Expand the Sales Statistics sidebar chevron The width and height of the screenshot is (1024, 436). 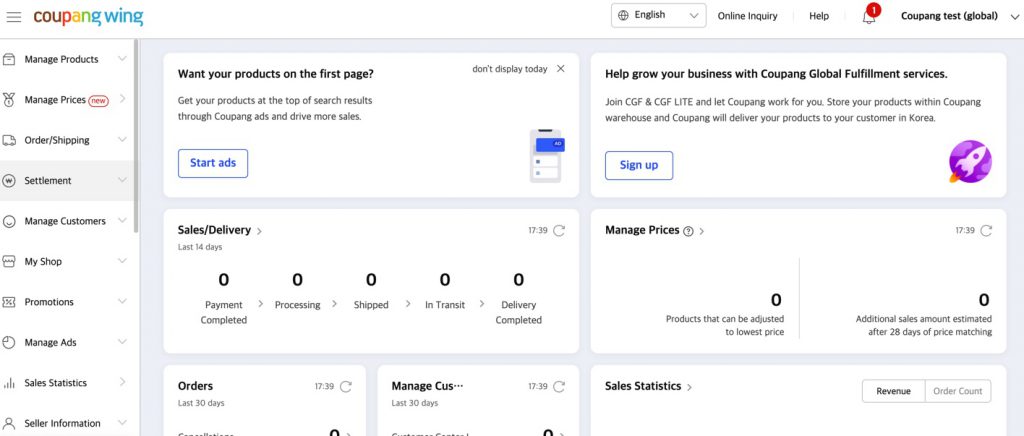[x=122, y=382]
